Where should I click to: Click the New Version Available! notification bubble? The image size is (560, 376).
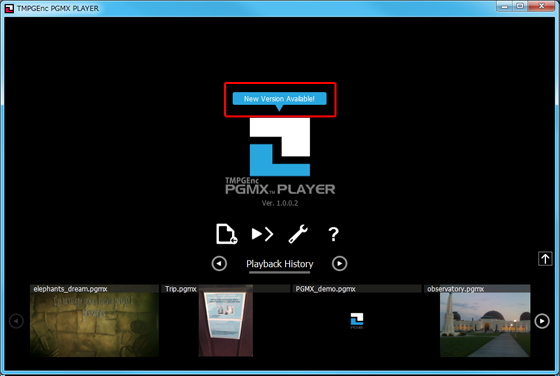[279, 99]
